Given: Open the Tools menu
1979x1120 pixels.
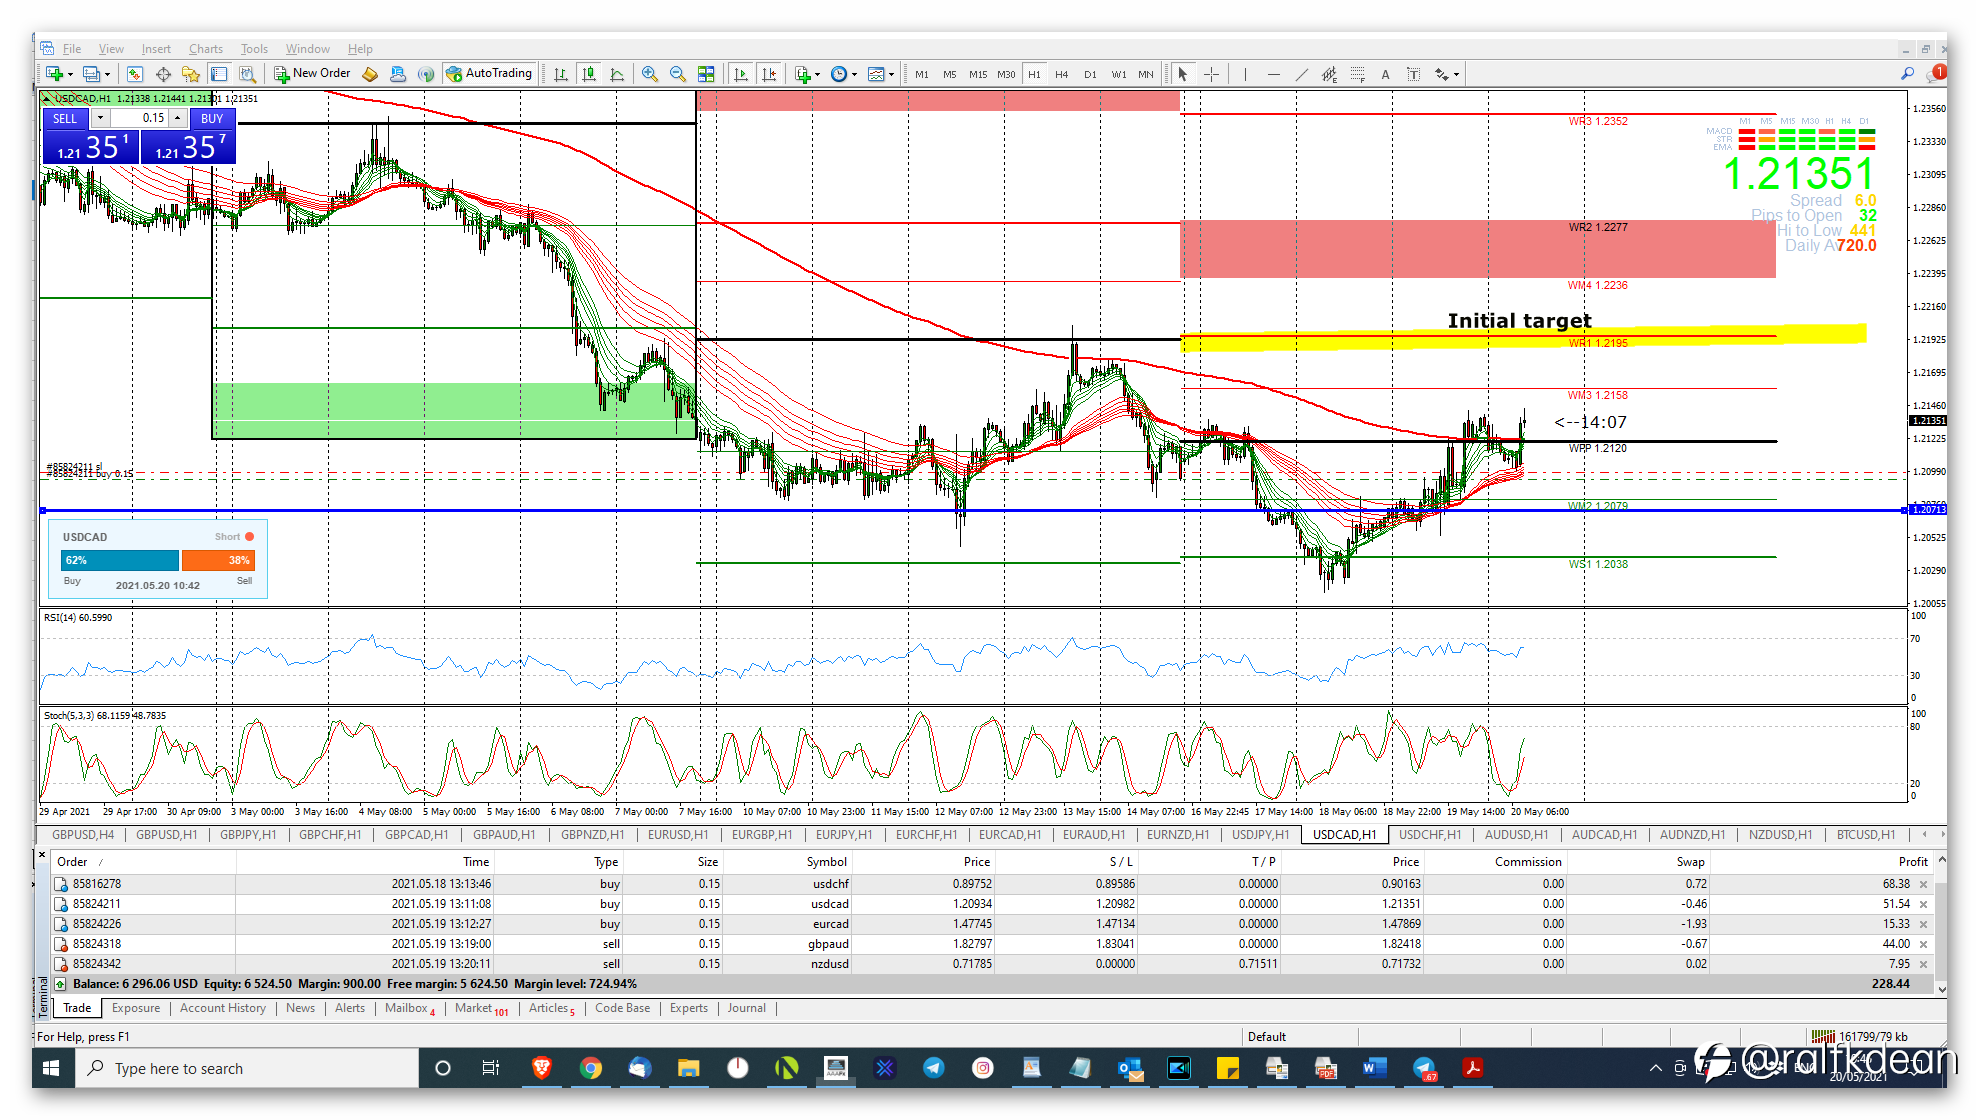Looking at the screenshot, I should coord(254,49).
